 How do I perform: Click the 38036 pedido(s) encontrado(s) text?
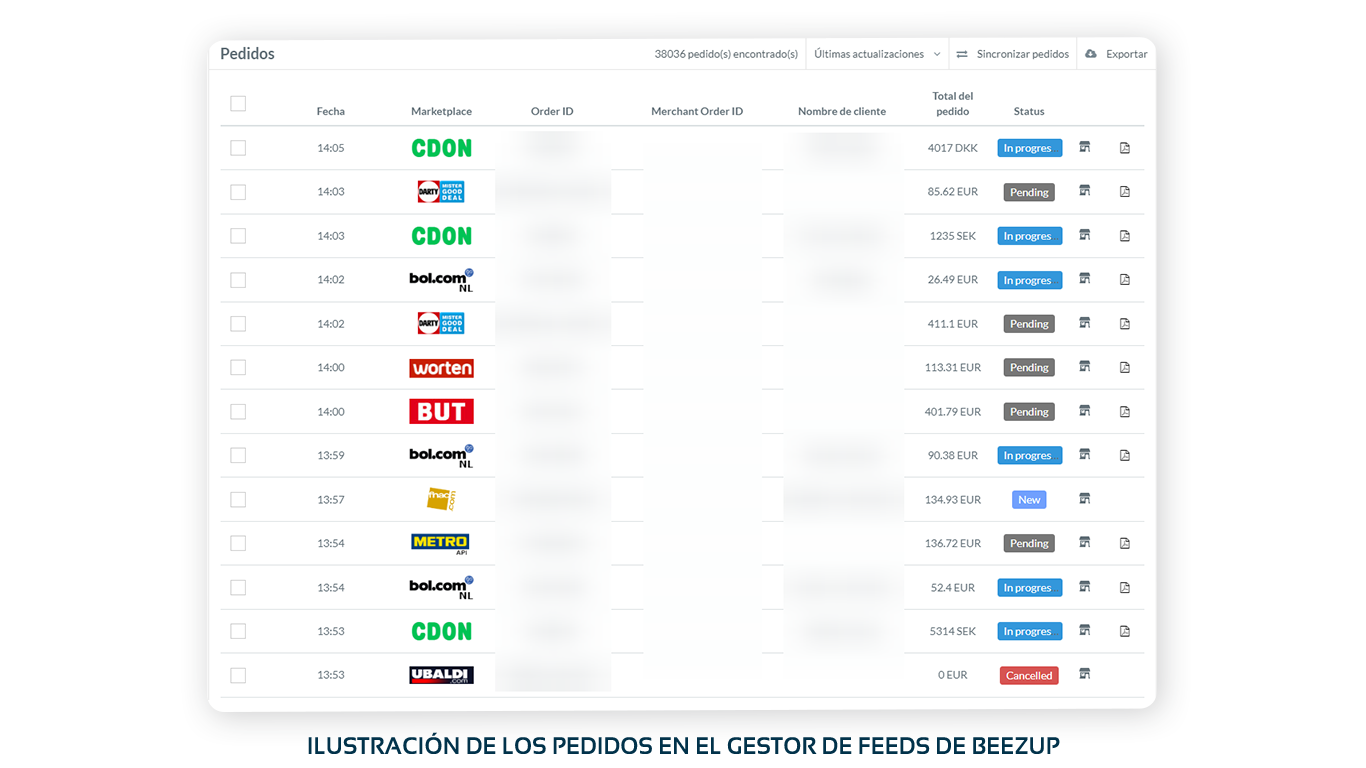tap(726, 54)
